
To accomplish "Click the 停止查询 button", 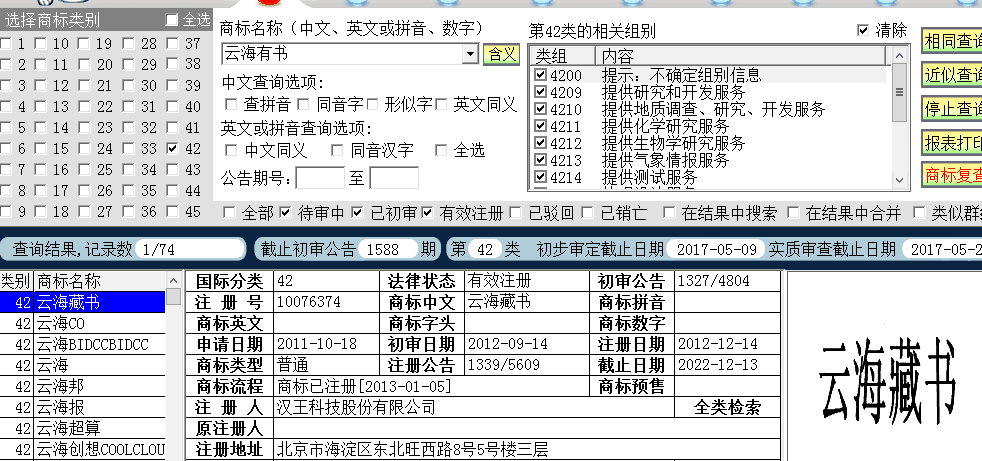I will tap(952, 108).
